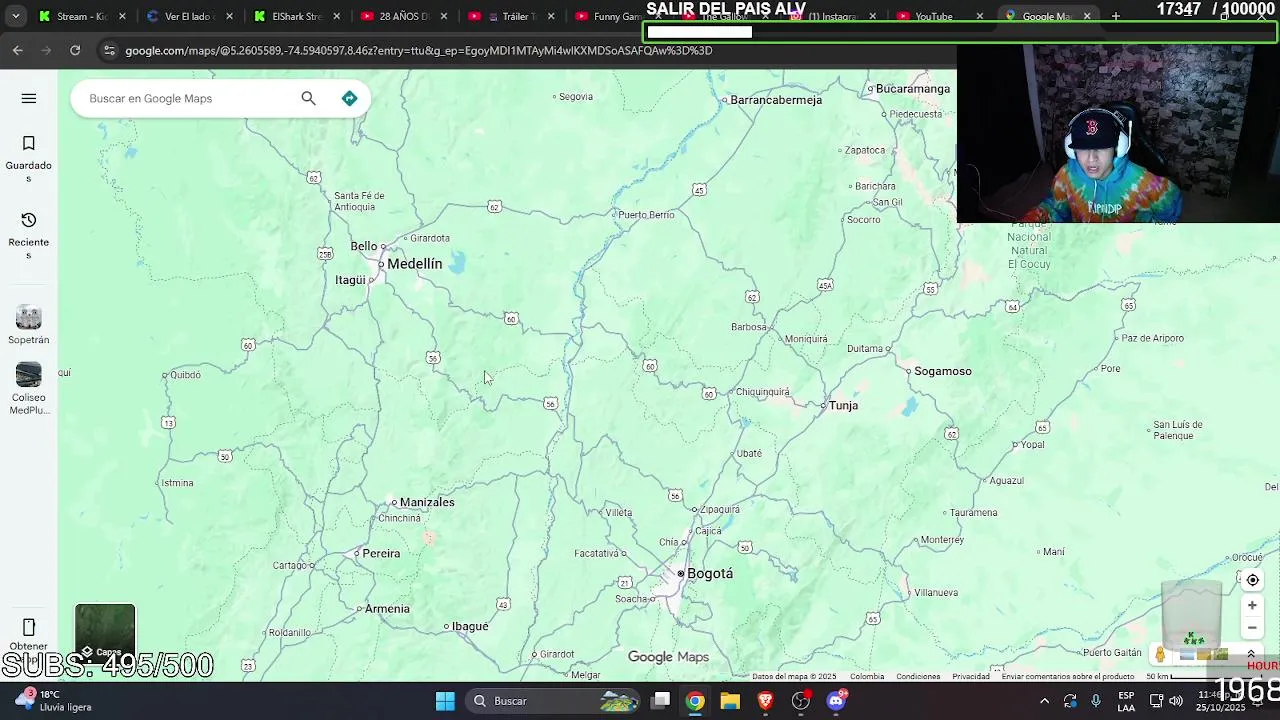Open Brave browser from the taskbar
Viewport: 1280px width, 720px height.
[x=765, y=701]
